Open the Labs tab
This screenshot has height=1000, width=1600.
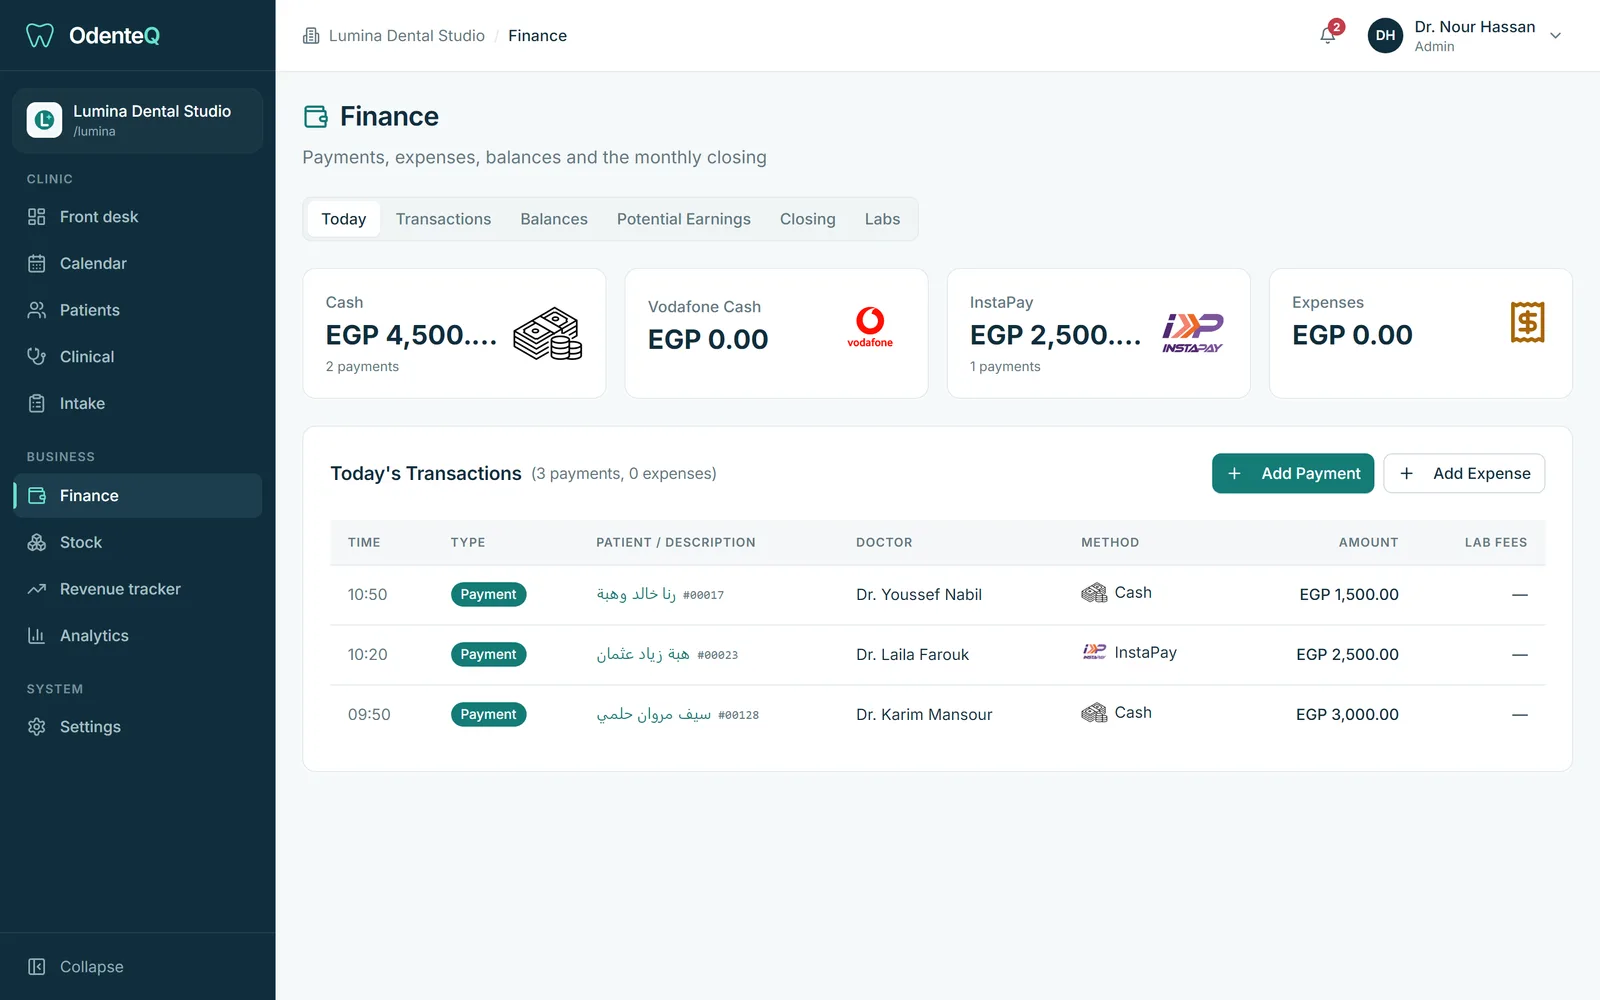pyautogui.click(x=882, y=219)
